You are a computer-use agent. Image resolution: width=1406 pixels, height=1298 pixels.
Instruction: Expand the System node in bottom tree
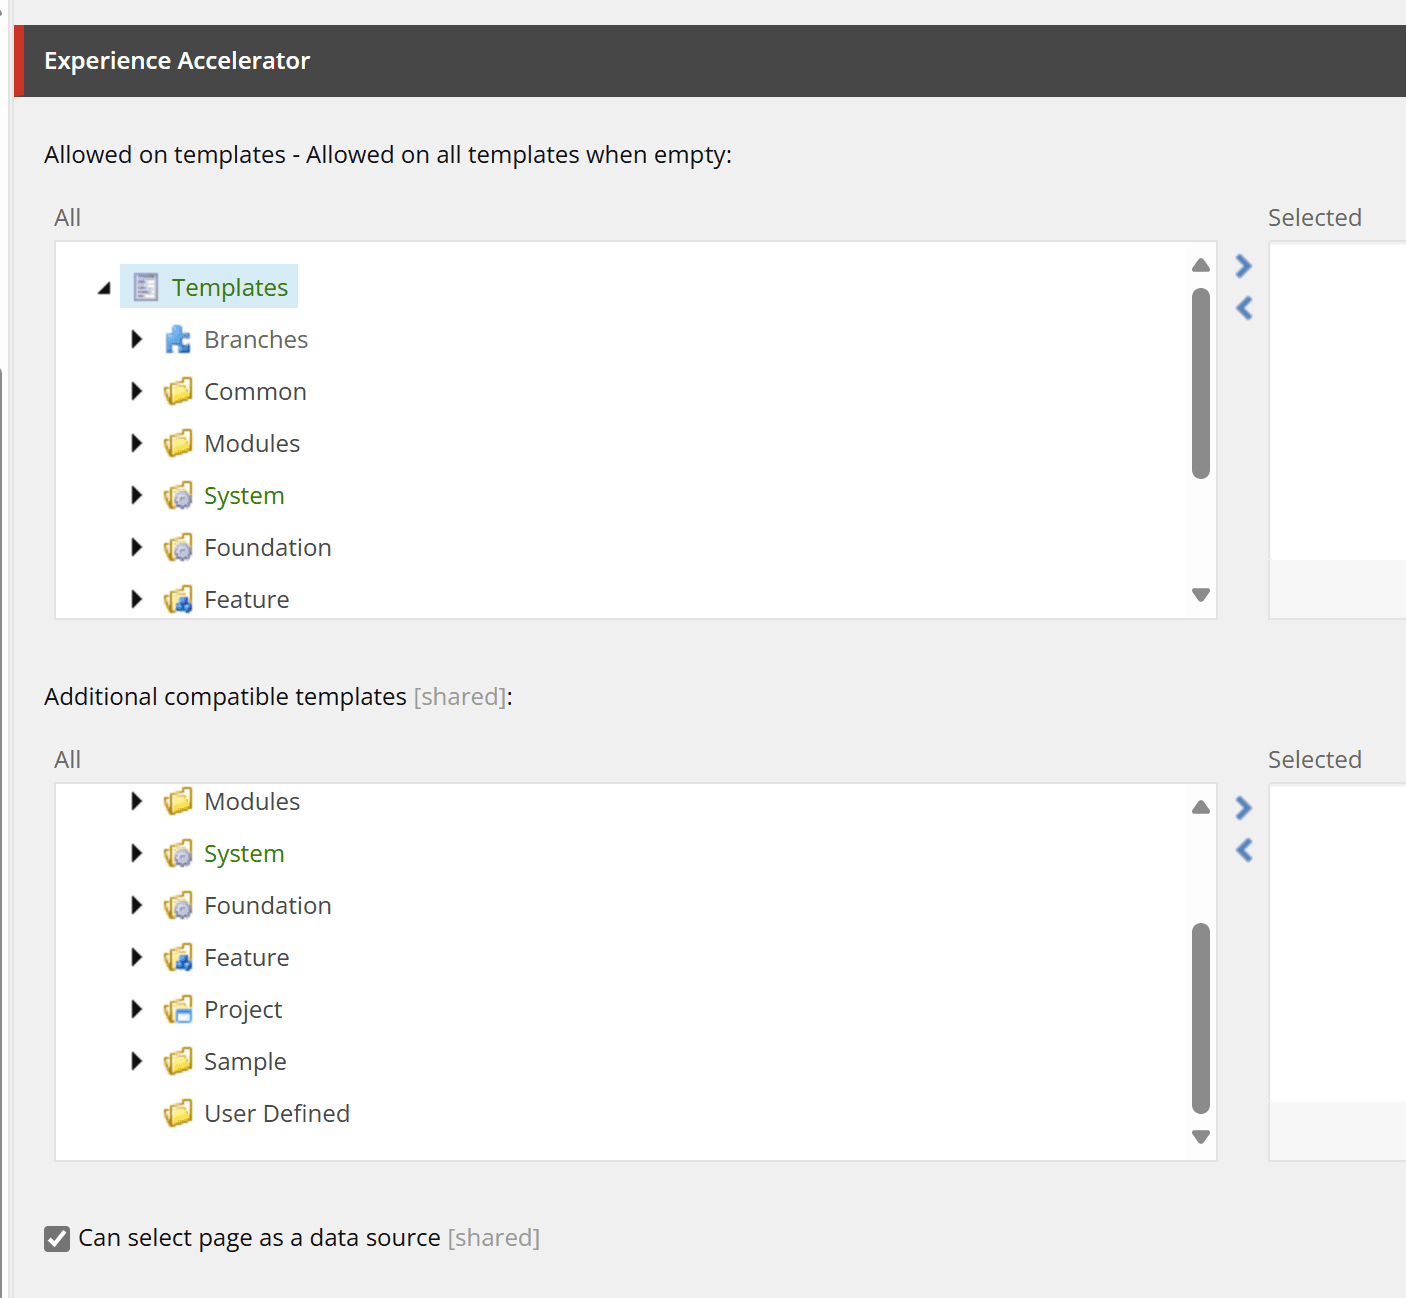137,853
